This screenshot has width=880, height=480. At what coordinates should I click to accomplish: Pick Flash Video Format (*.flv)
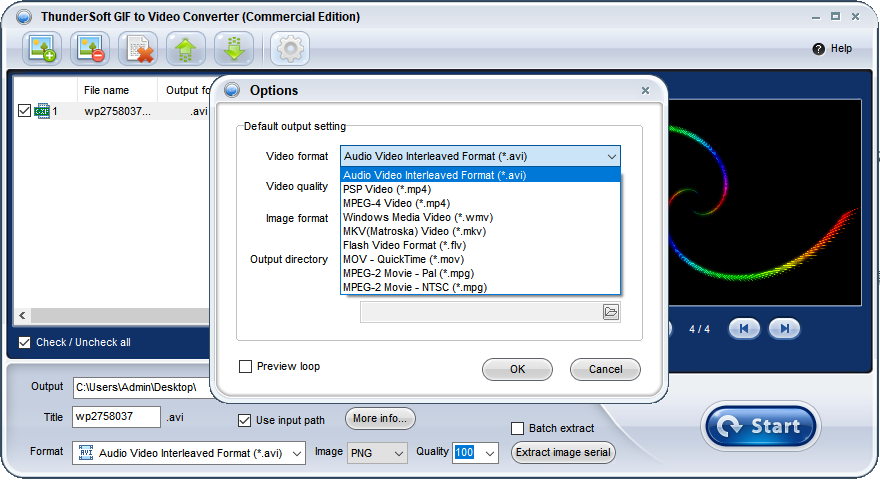(480, 245)
